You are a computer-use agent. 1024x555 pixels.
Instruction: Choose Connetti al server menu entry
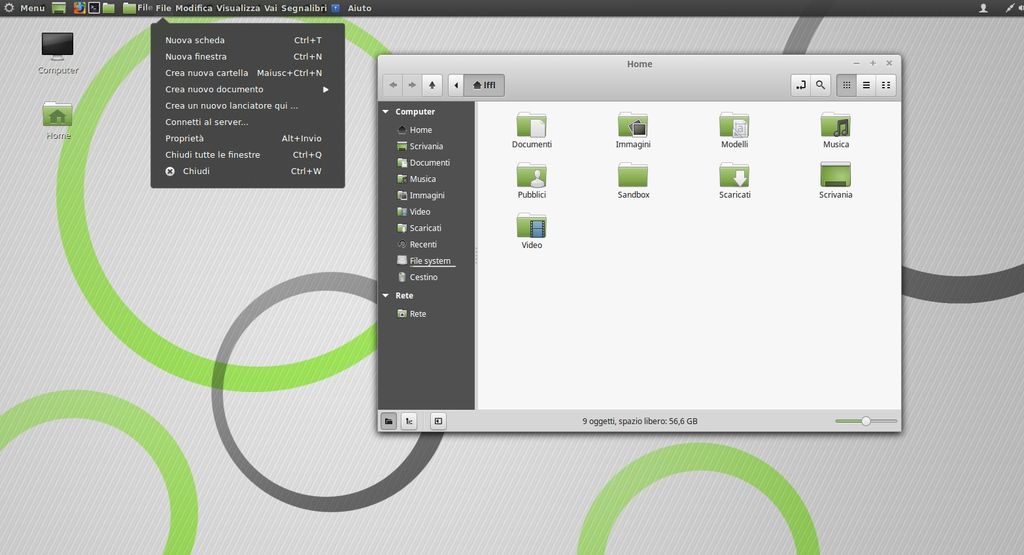(x=207, y=122)
